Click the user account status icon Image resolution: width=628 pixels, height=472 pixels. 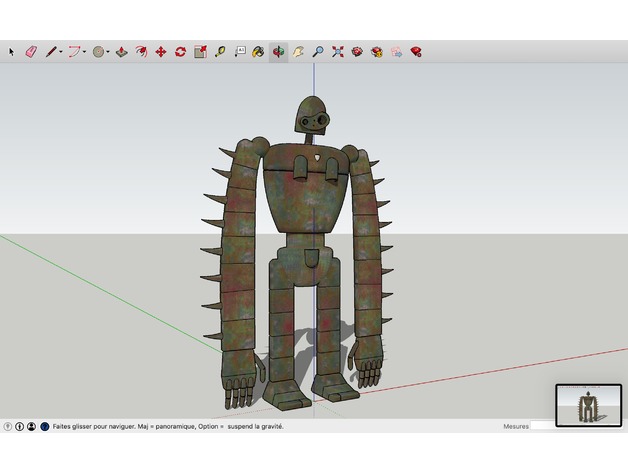[x=31, y=426]
